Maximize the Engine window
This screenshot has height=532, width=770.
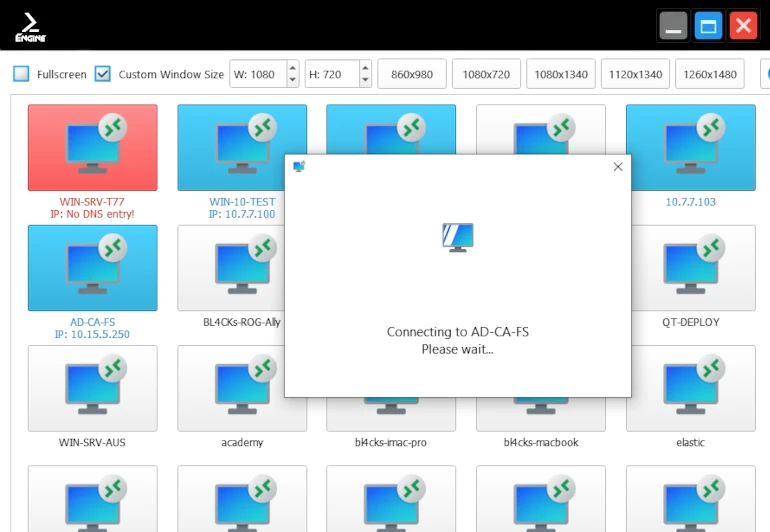pos(708,26)
